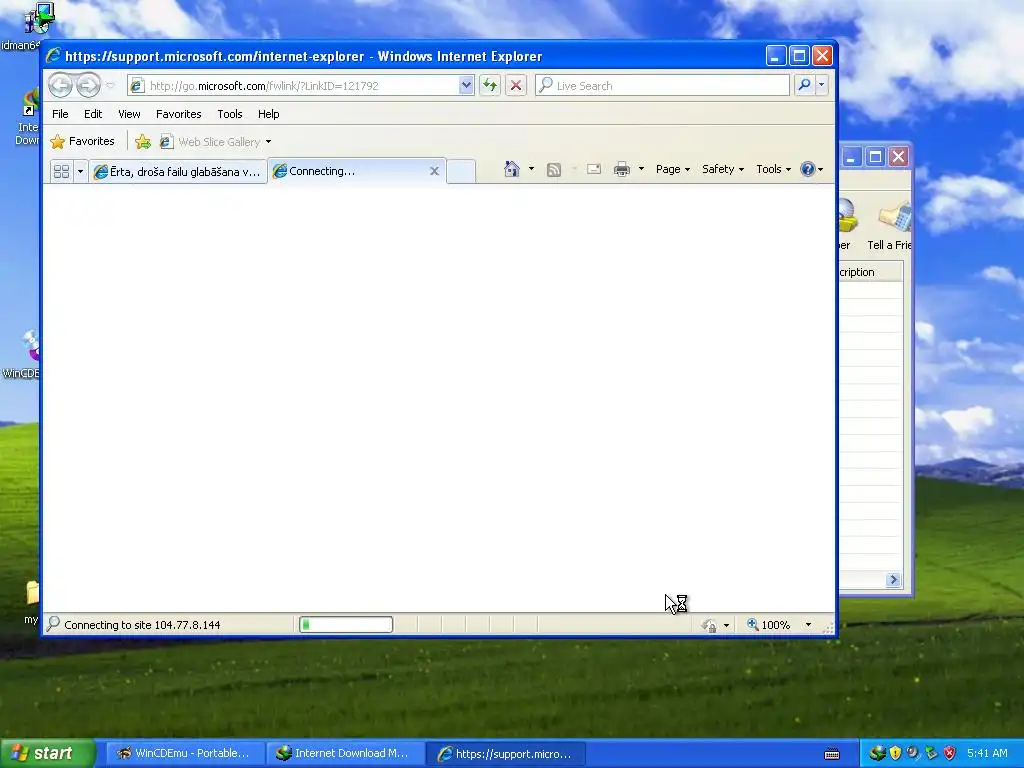Image resolution: width=1024 pixels, height=768 pixels.
Task: Open the Tools menu in menu bar
Action: click(x=230, y=114)
